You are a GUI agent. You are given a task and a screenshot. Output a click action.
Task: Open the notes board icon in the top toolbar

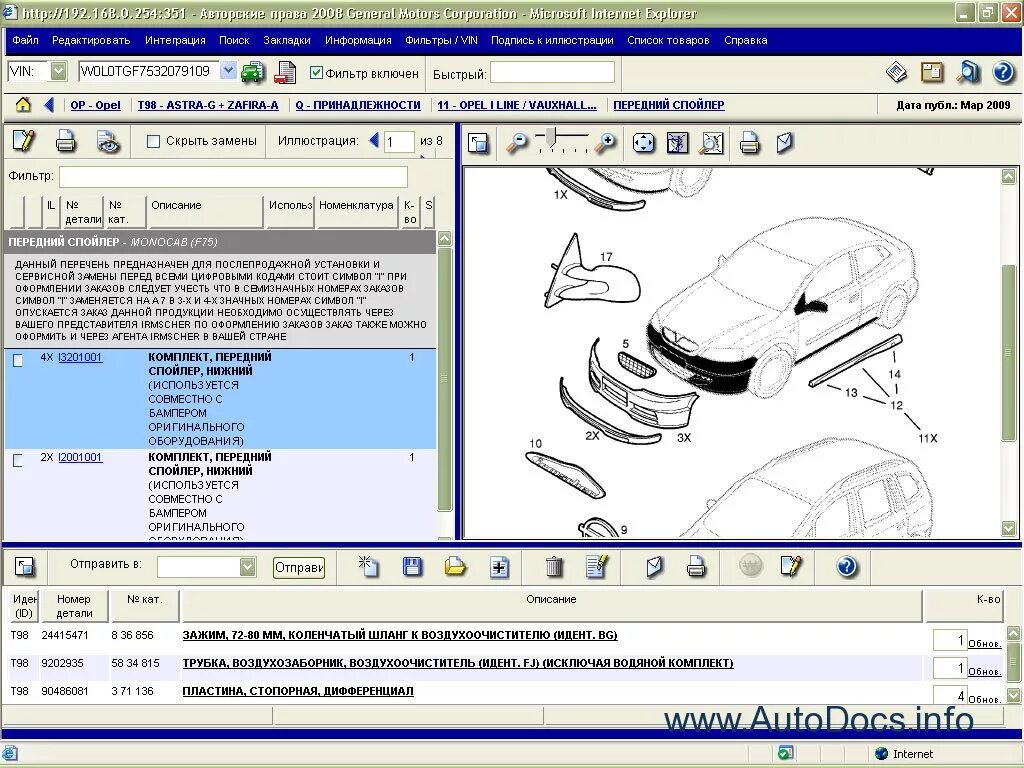[x=932, y=72]
